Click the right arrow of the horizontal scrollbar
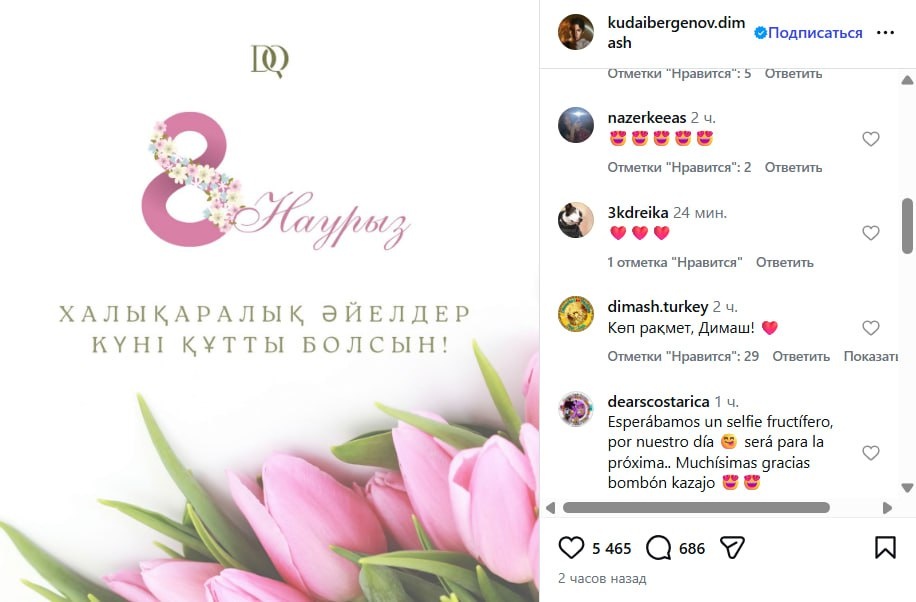The width and height of the screenshot is (916, 602). pyautogui.click(x=887, y=508)
